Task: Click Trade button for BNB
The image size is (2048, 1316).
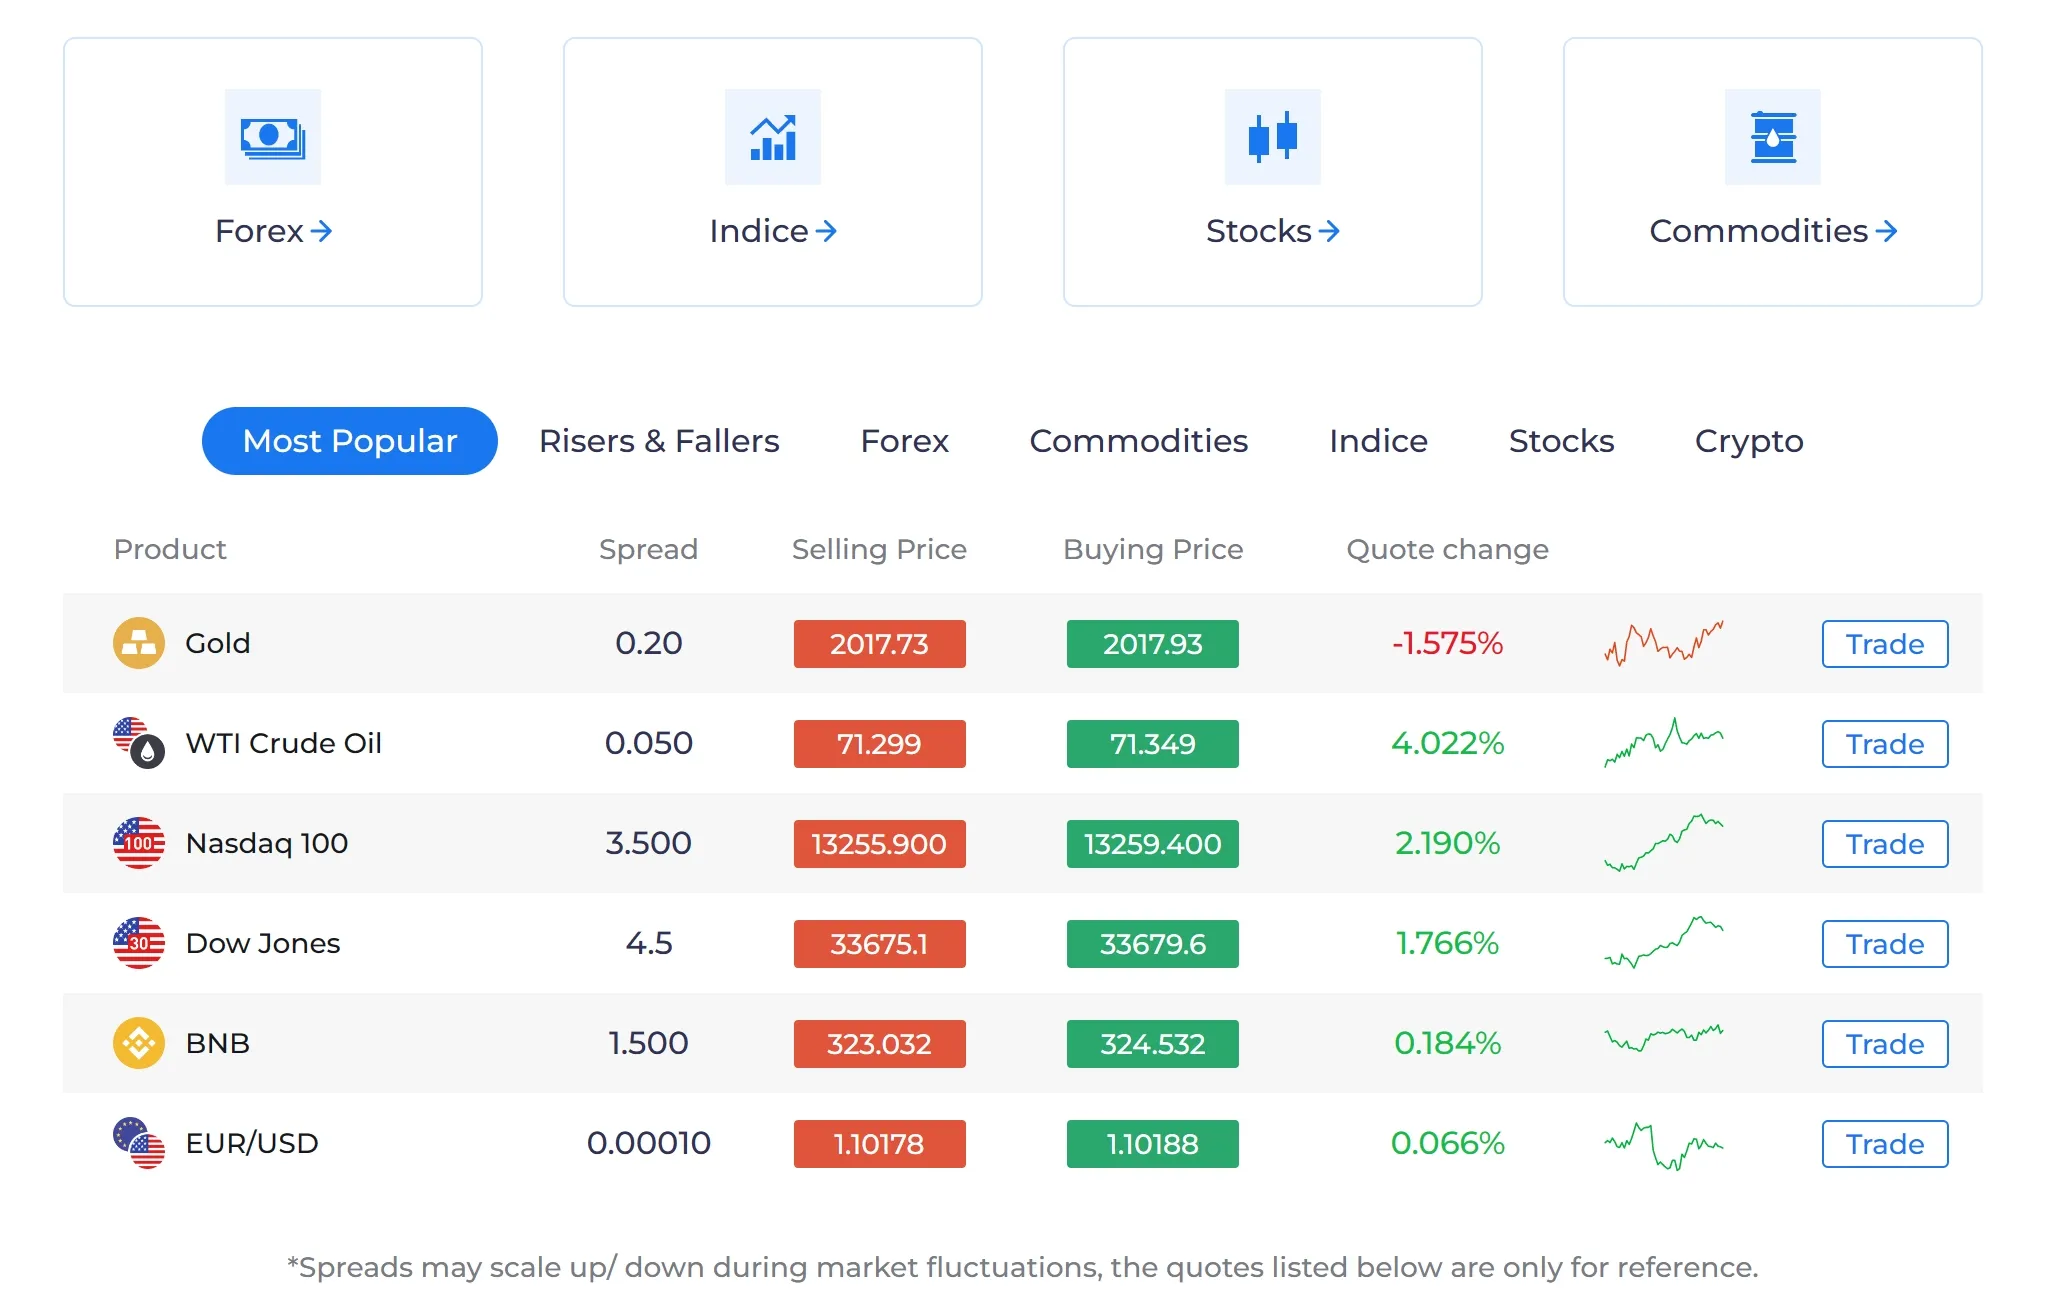Action: point(1885,1044)
